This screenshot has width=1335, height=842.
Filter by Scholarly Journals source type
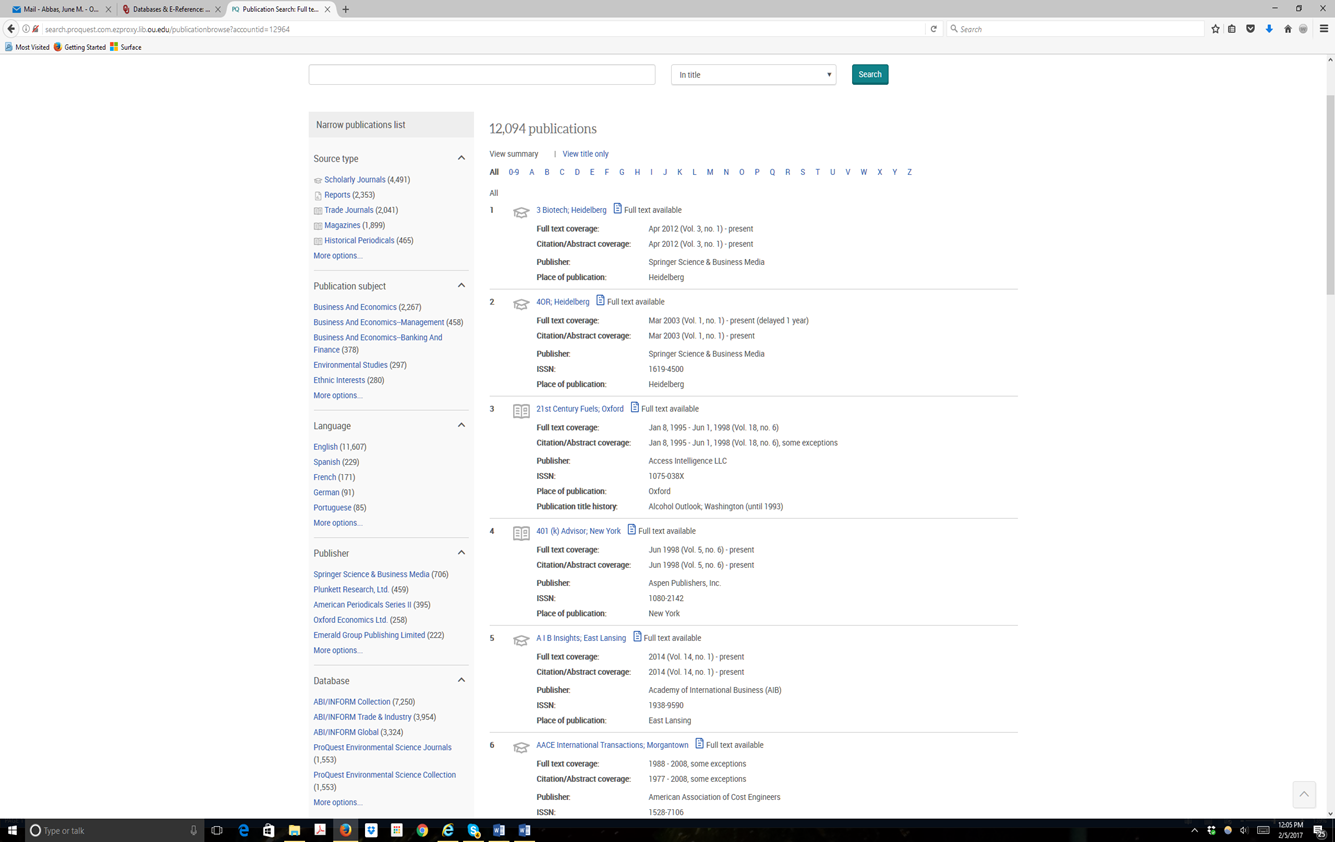pos(354,180)
